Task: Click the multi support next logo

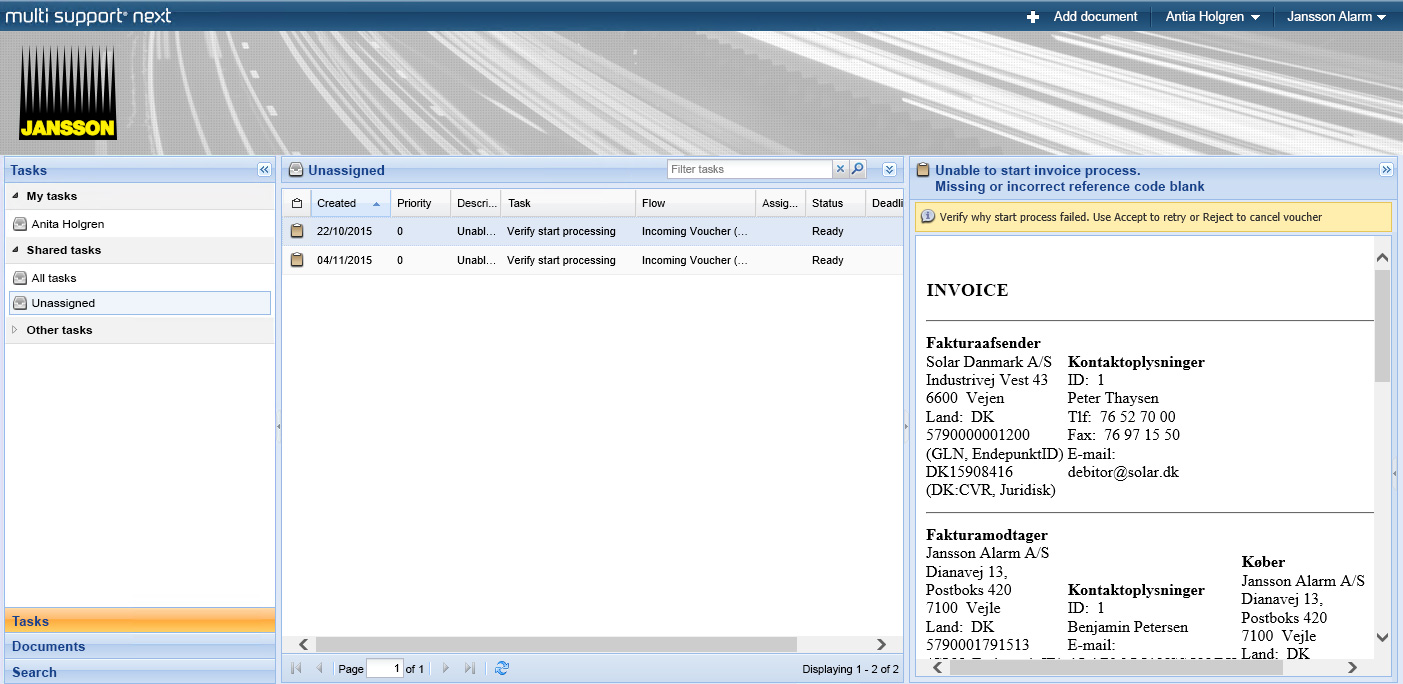Action: point(88,16)
